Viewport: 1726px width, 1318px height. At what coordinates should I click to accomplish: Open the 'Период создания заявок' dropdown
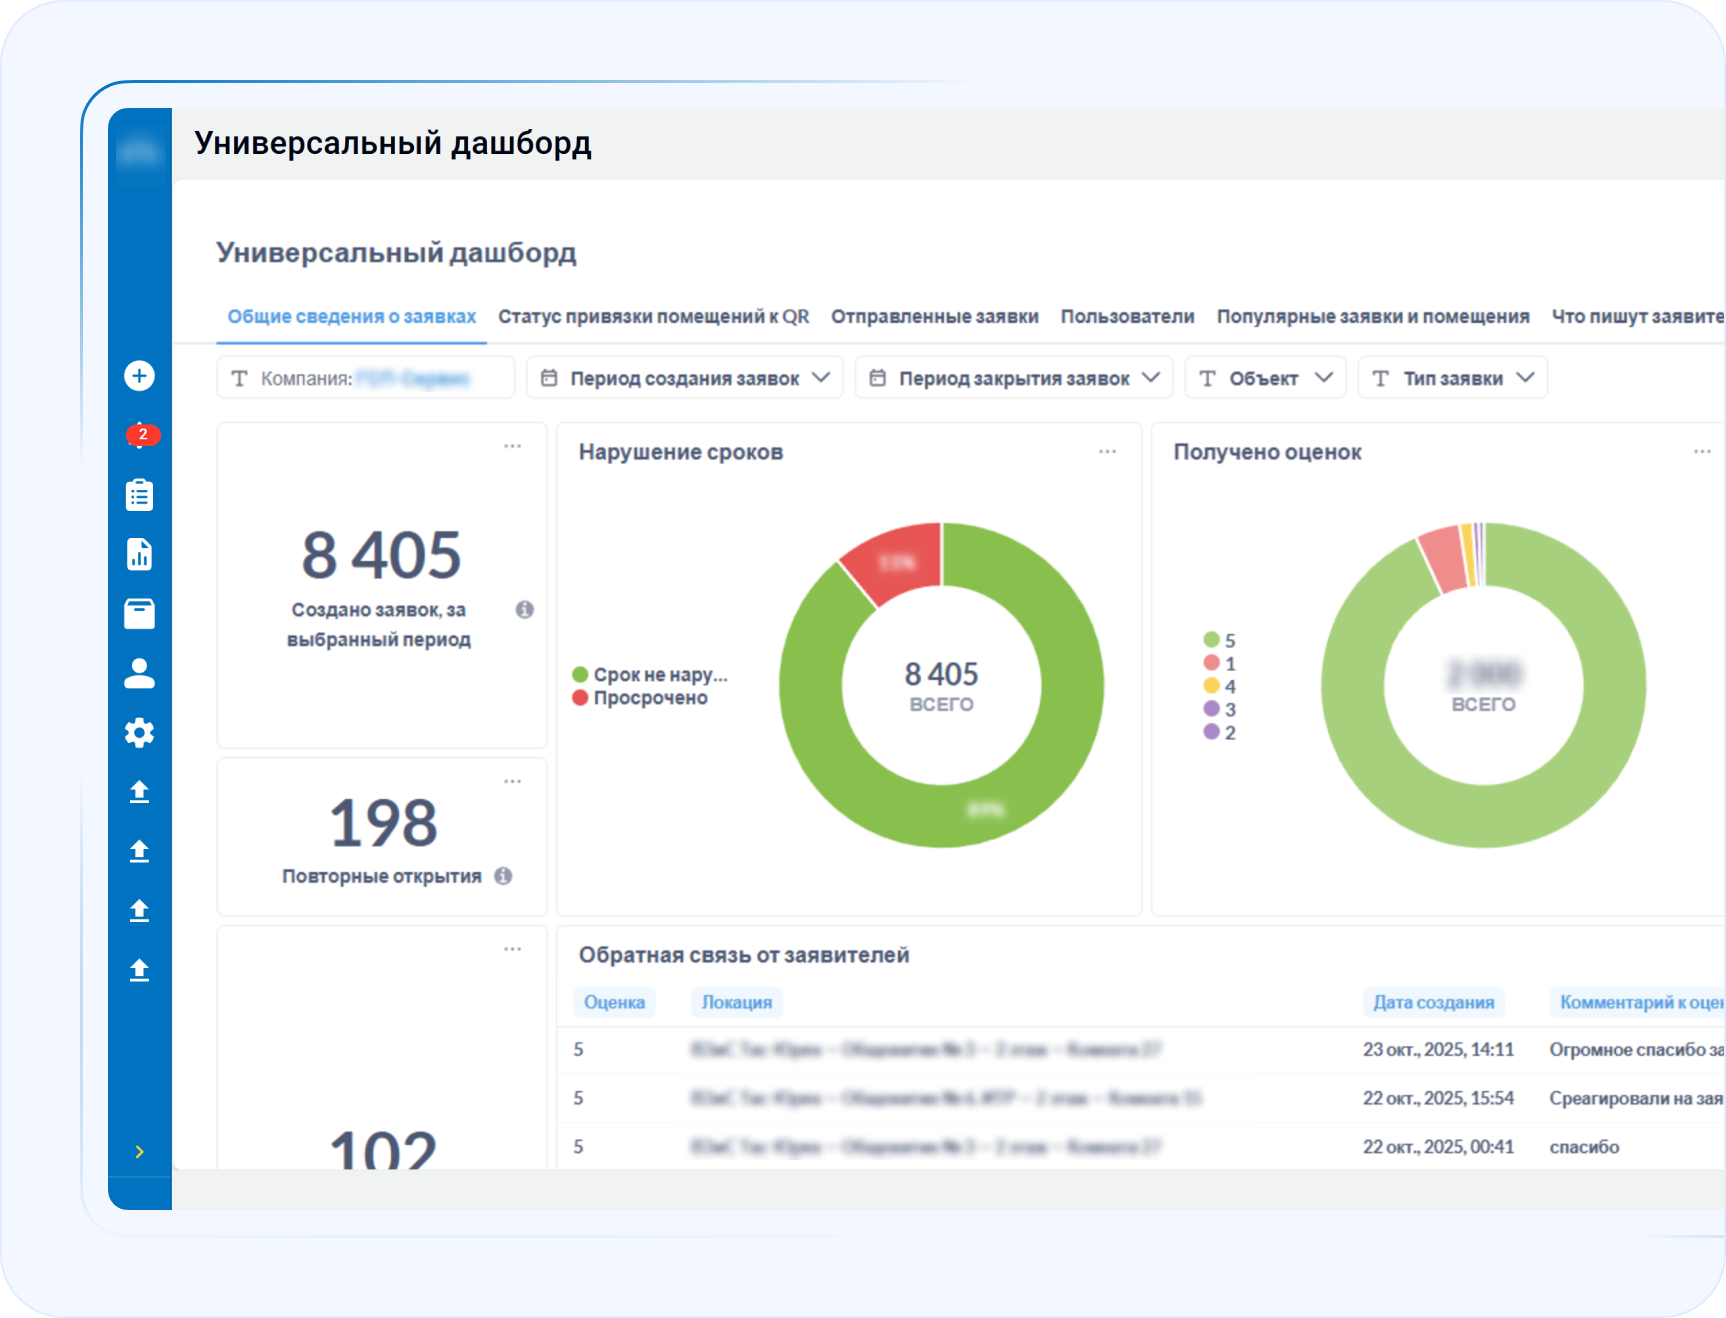click(x=684, y=377)
